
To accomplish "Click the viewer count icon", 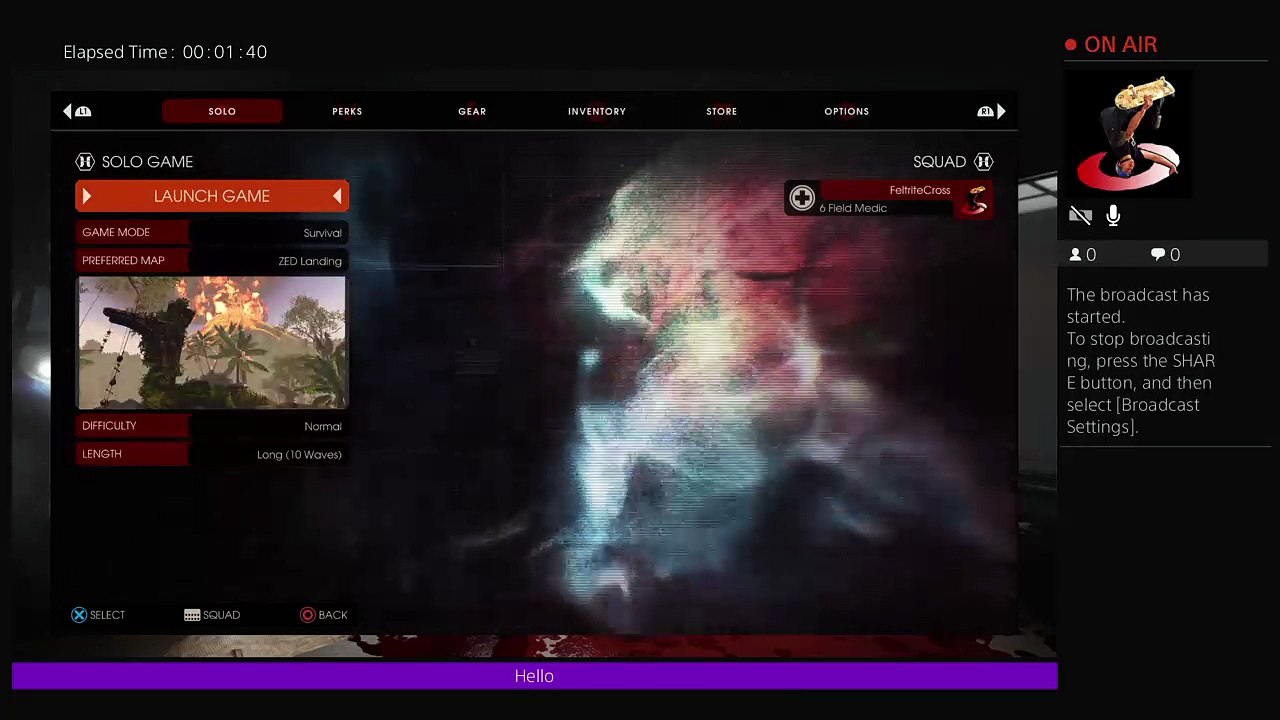I will pyautogui.click(x=1075, y=255).
